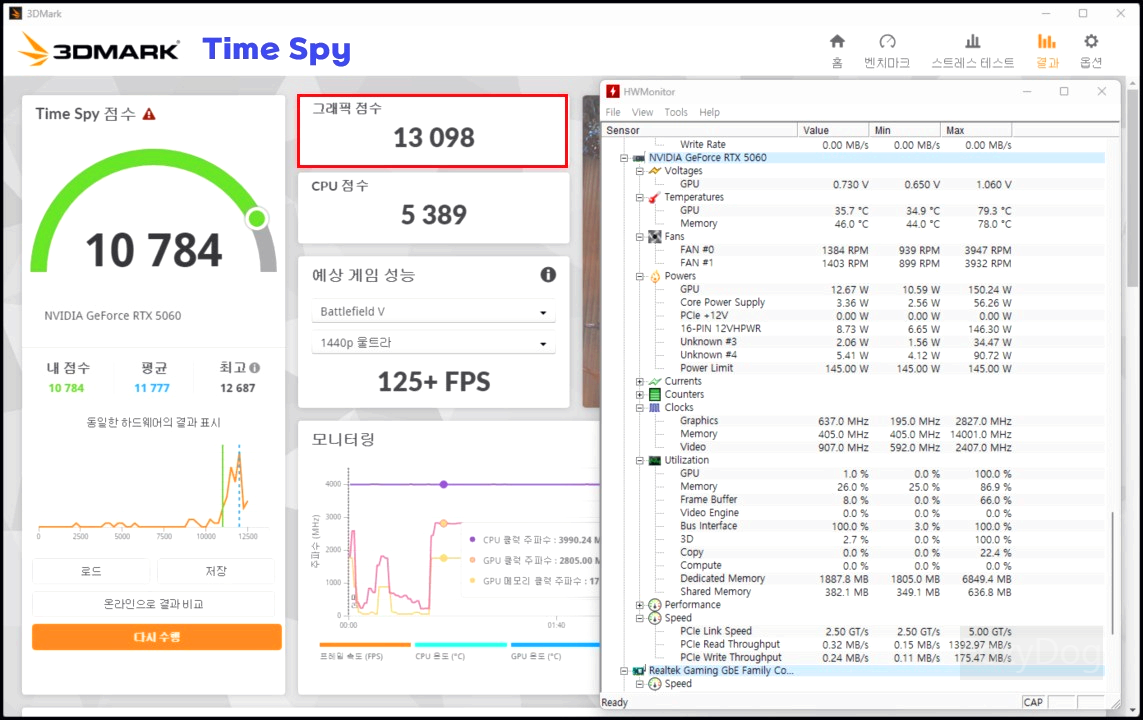
Task: Expand the Currents tree node
Action: click(x=639, y=381)
